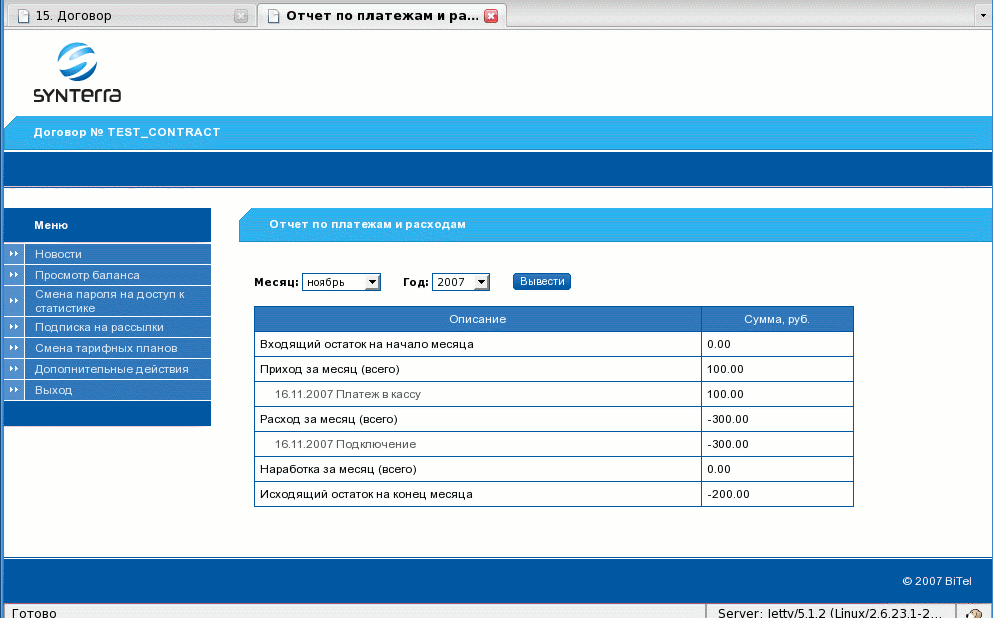The width and height of the screenshot is (993, 618).
Task: Open Смена пароля на доступ к статистике
Action: point(110,301)
